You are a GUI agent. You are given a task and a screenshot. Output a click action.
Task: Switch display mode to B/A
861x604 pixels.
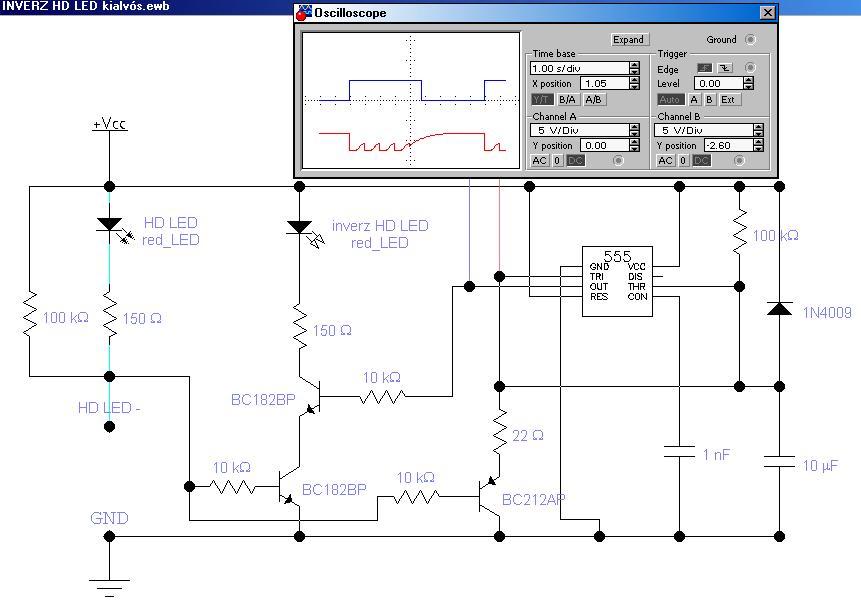[567, 99]
